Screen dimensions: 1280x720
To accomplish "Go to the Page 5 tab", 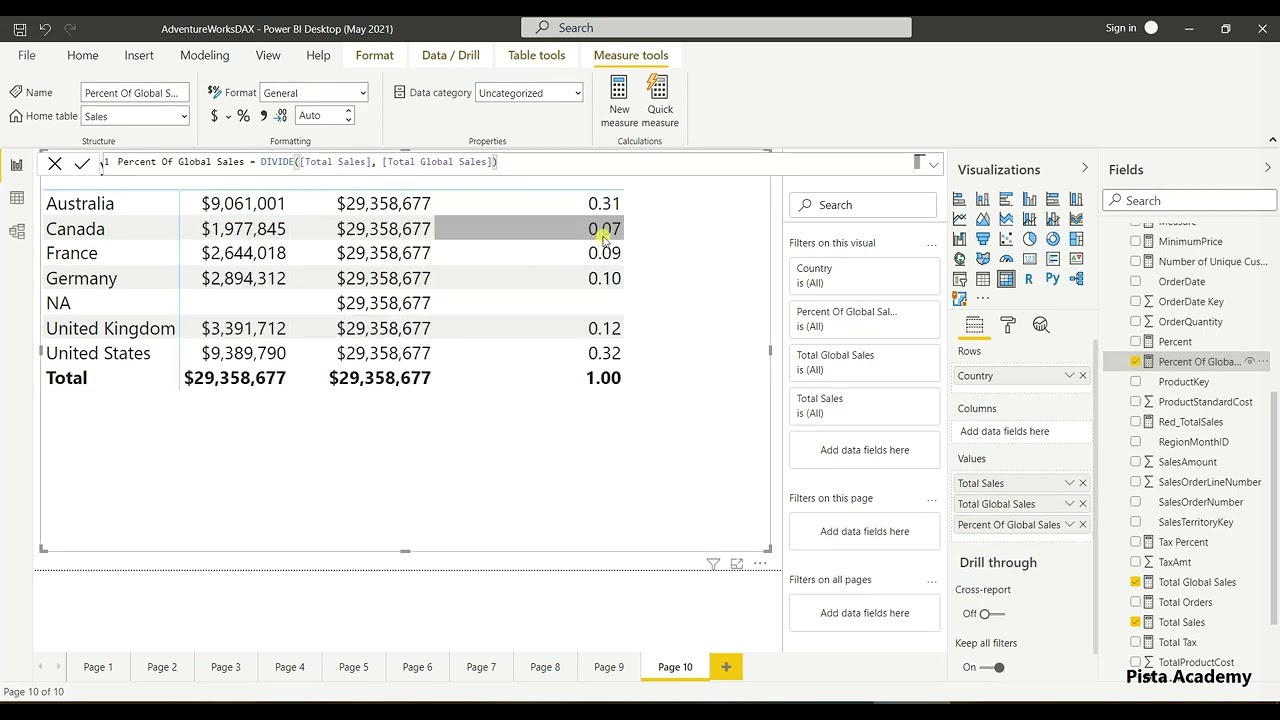I will click(354, 667).
